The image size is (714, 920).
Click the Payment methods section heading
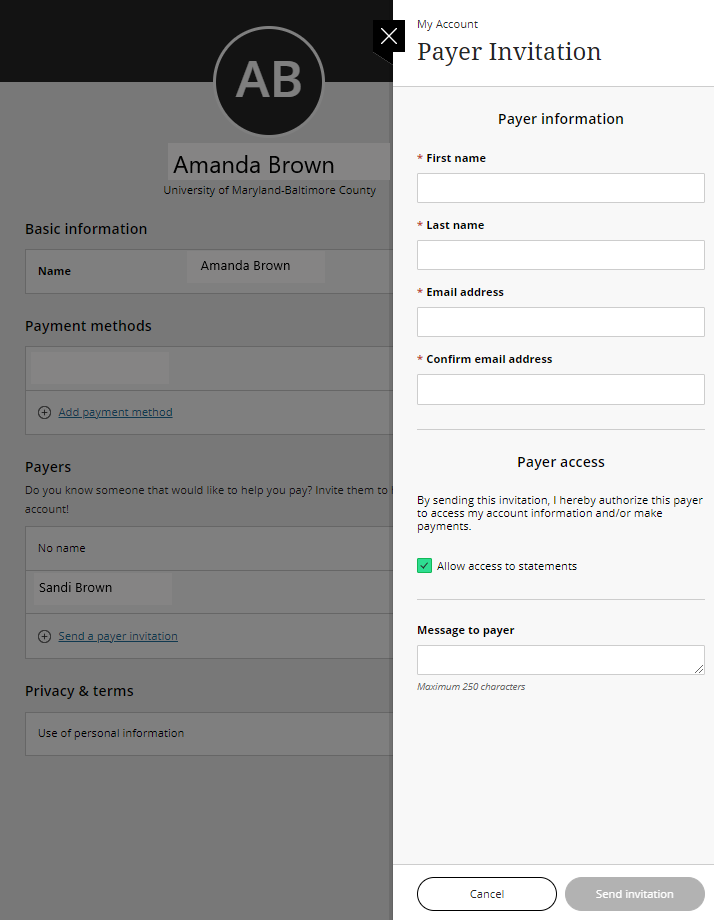88,326
